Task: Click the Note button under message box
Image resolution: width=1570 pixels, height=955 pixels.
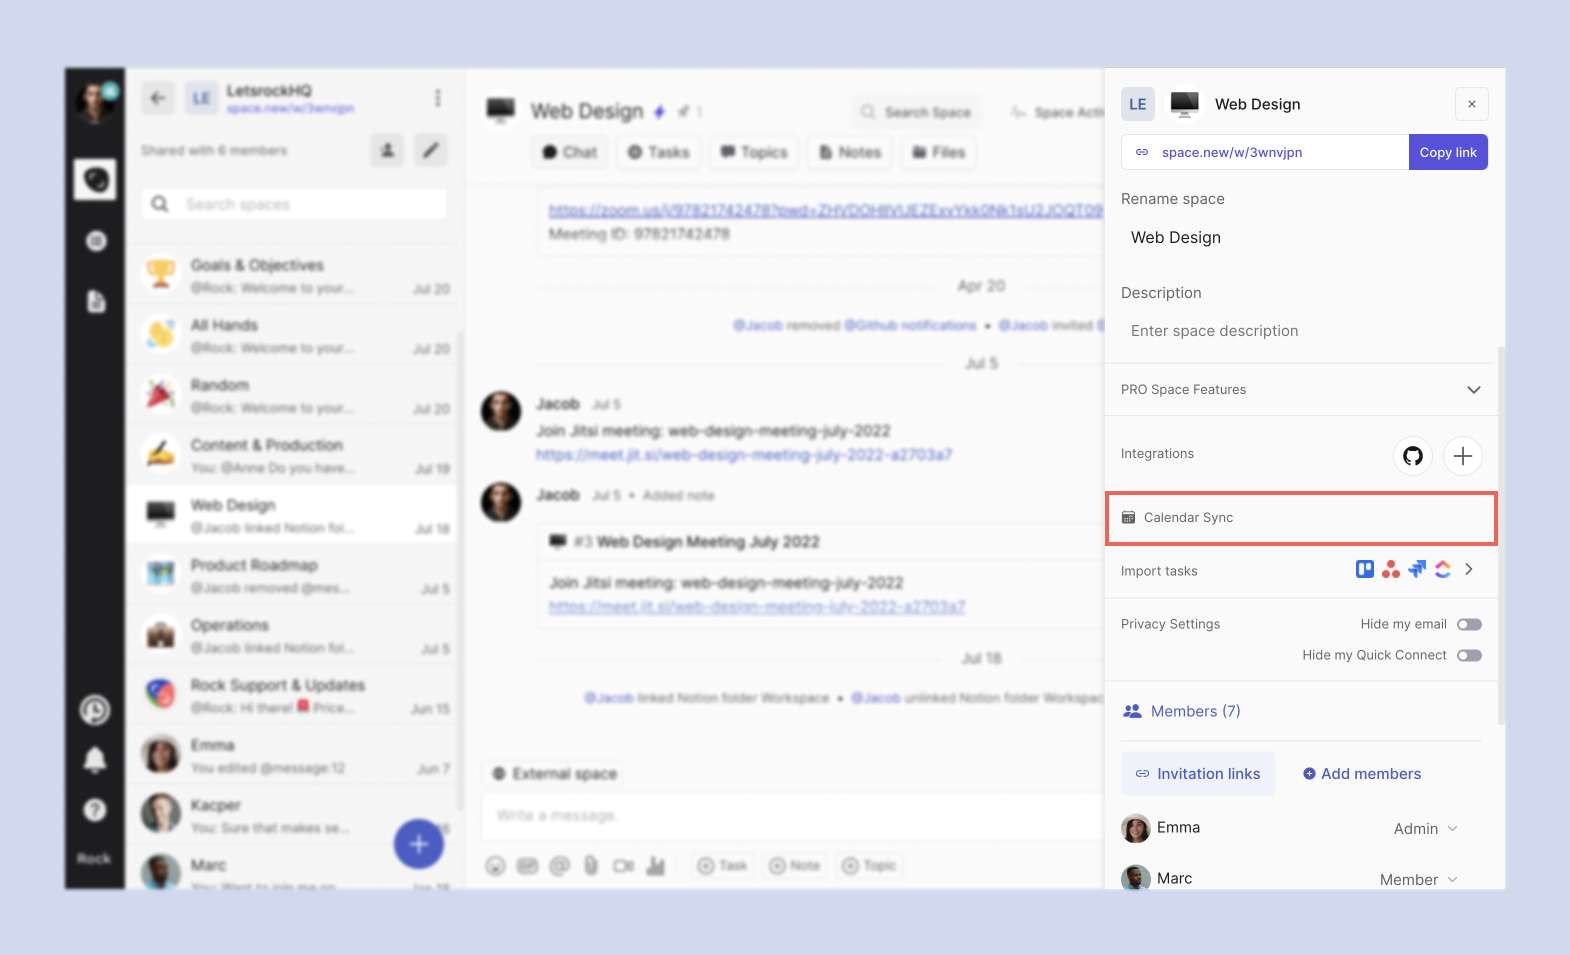Action: click(x=795, y=866)
